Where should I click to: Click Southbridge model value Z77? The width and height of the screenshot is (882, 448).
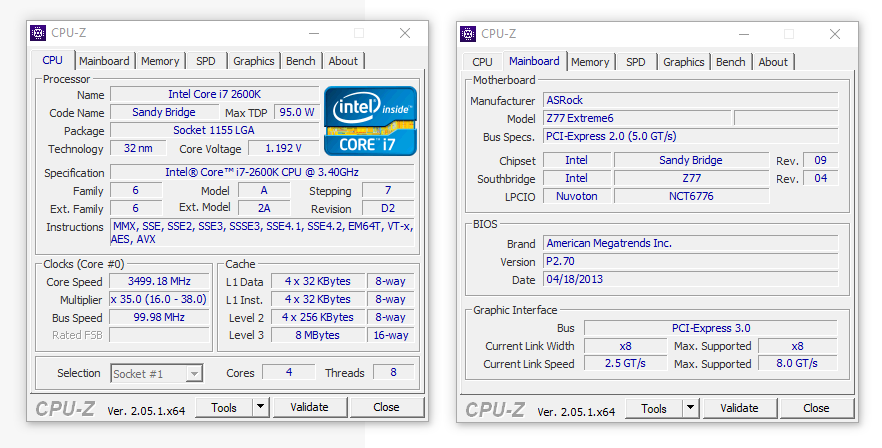click(691, 178)
